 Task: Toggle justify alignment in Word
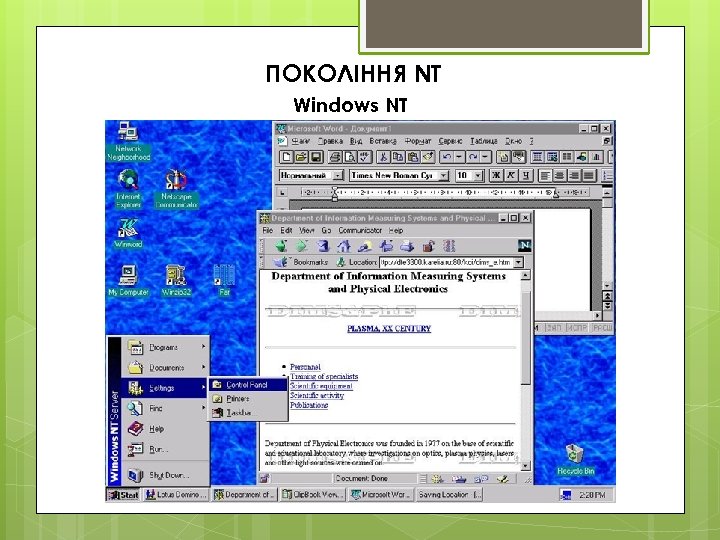(x=589, y=175)
